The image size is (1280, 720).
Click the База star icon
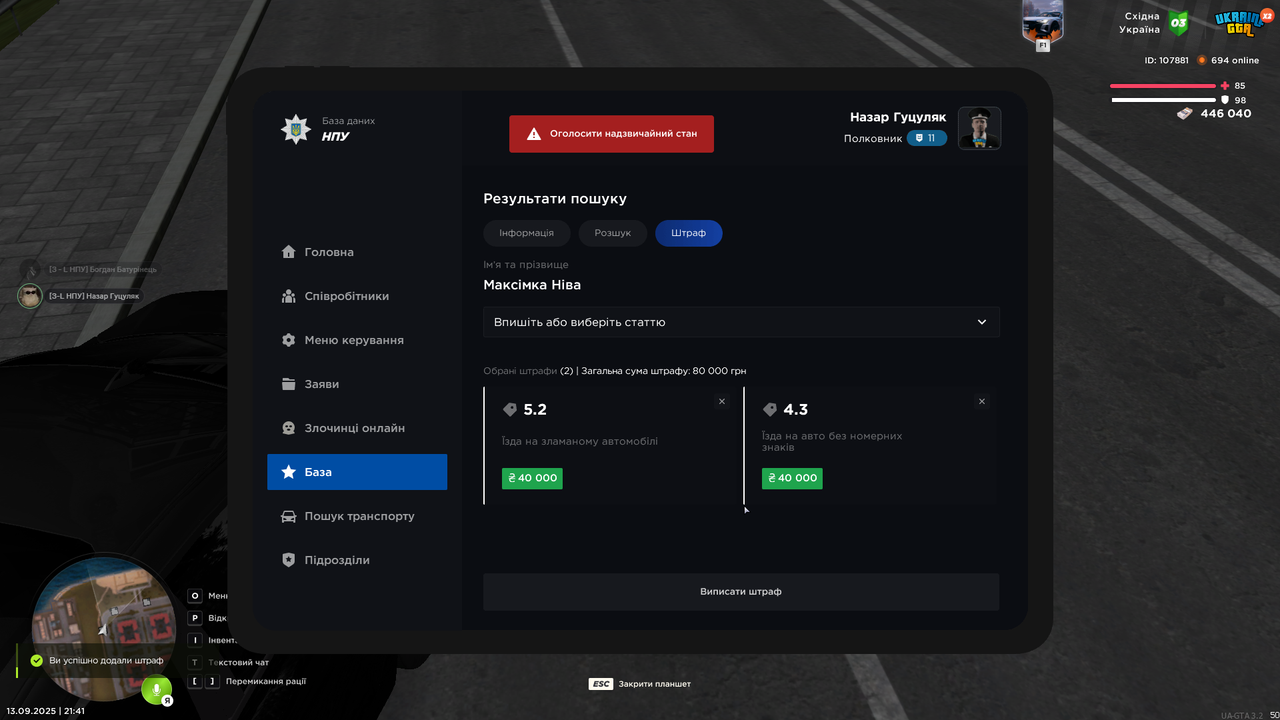point(289,472)
